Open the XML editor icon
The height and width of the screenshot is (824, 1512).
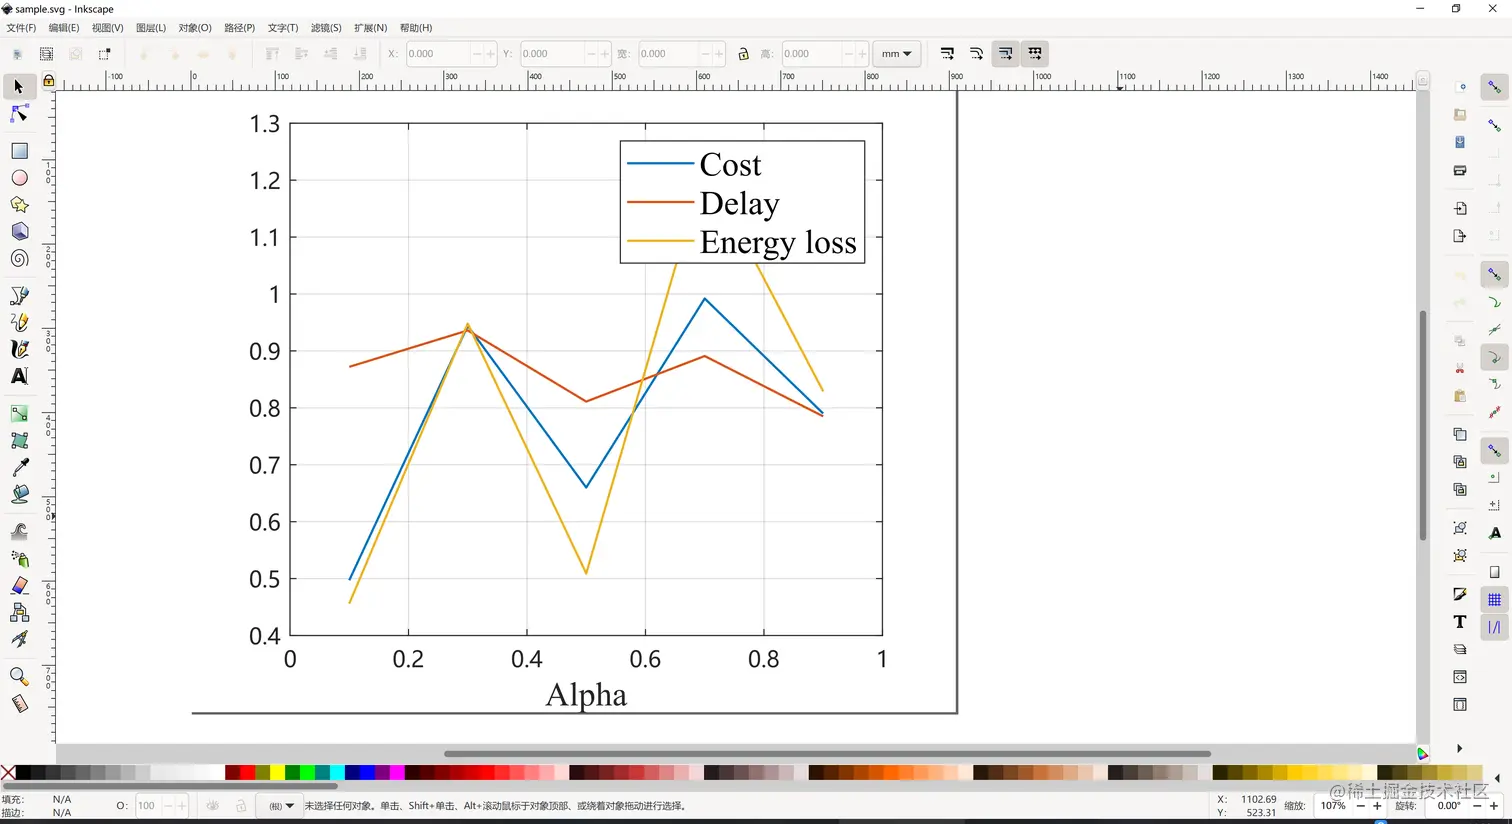(x=1460, y=677)
